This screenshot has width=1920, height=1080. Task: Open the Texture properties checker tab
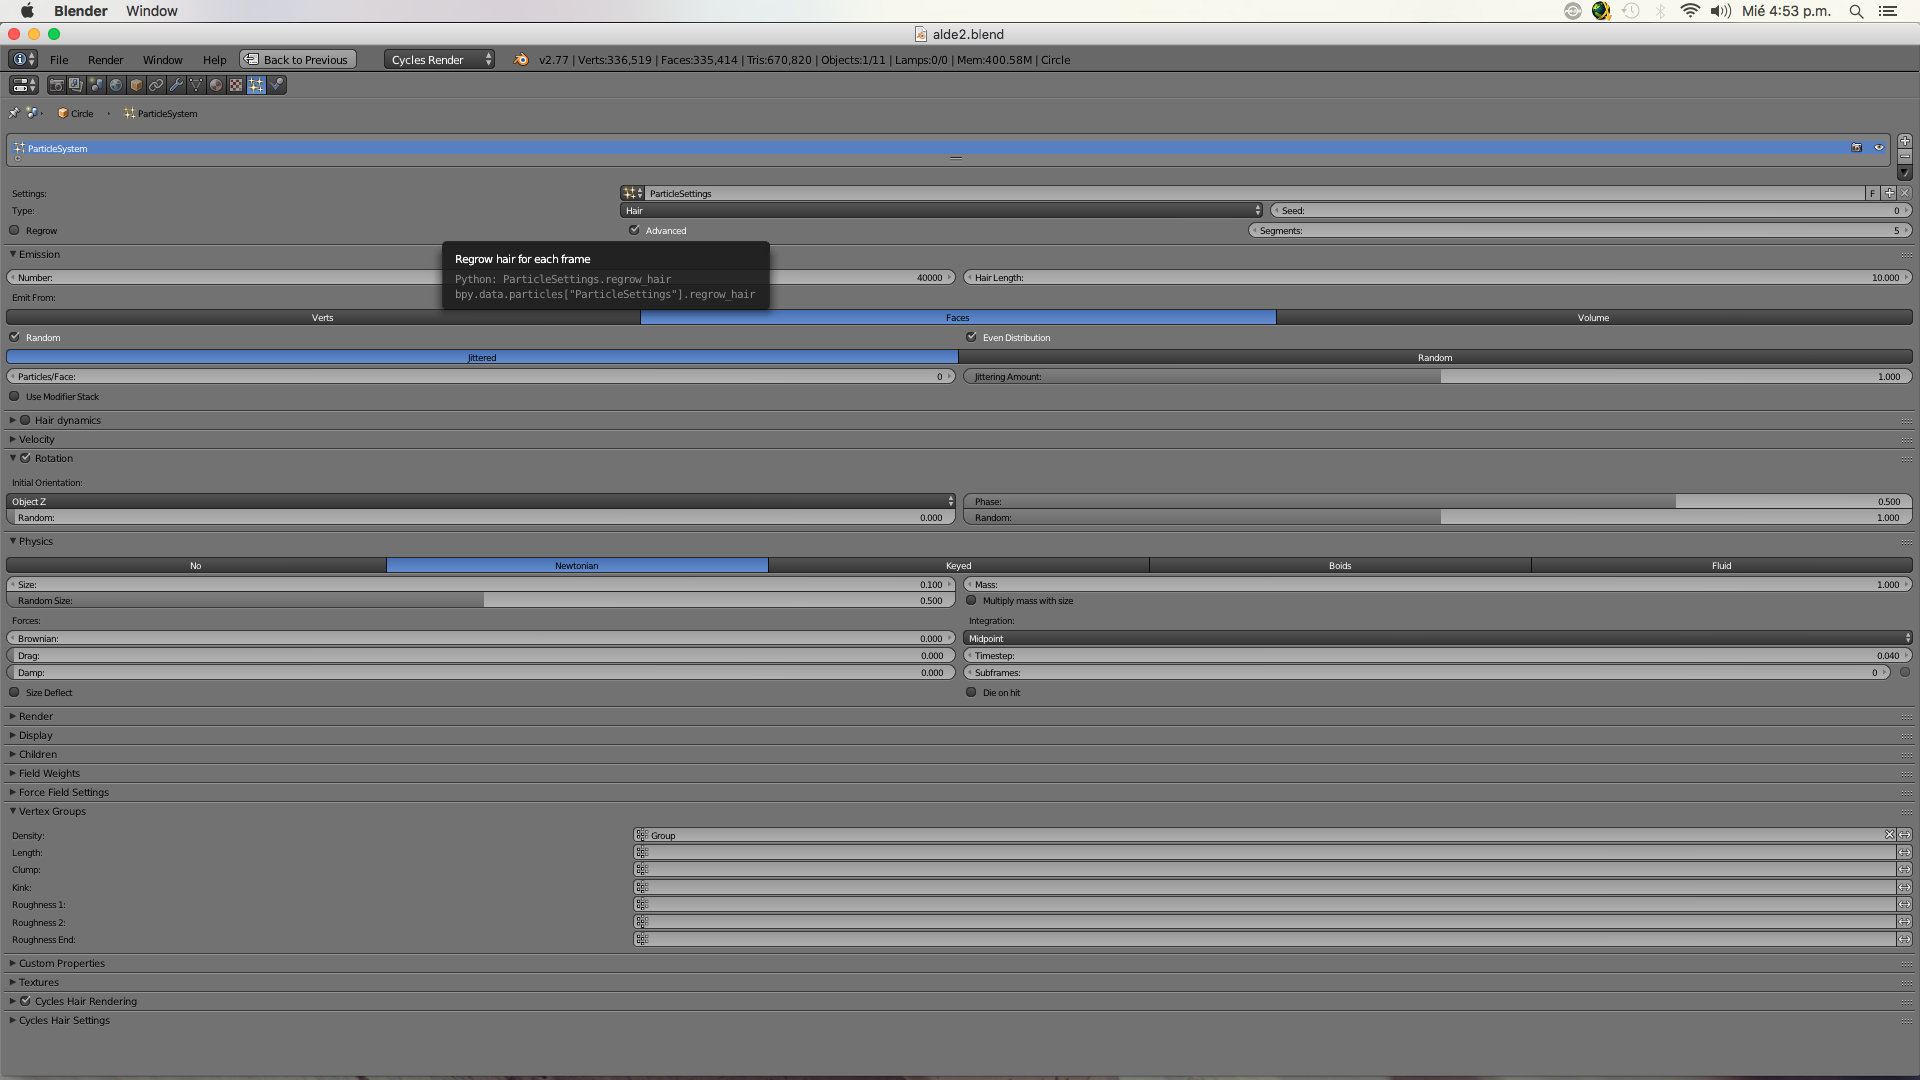[236, 85]
